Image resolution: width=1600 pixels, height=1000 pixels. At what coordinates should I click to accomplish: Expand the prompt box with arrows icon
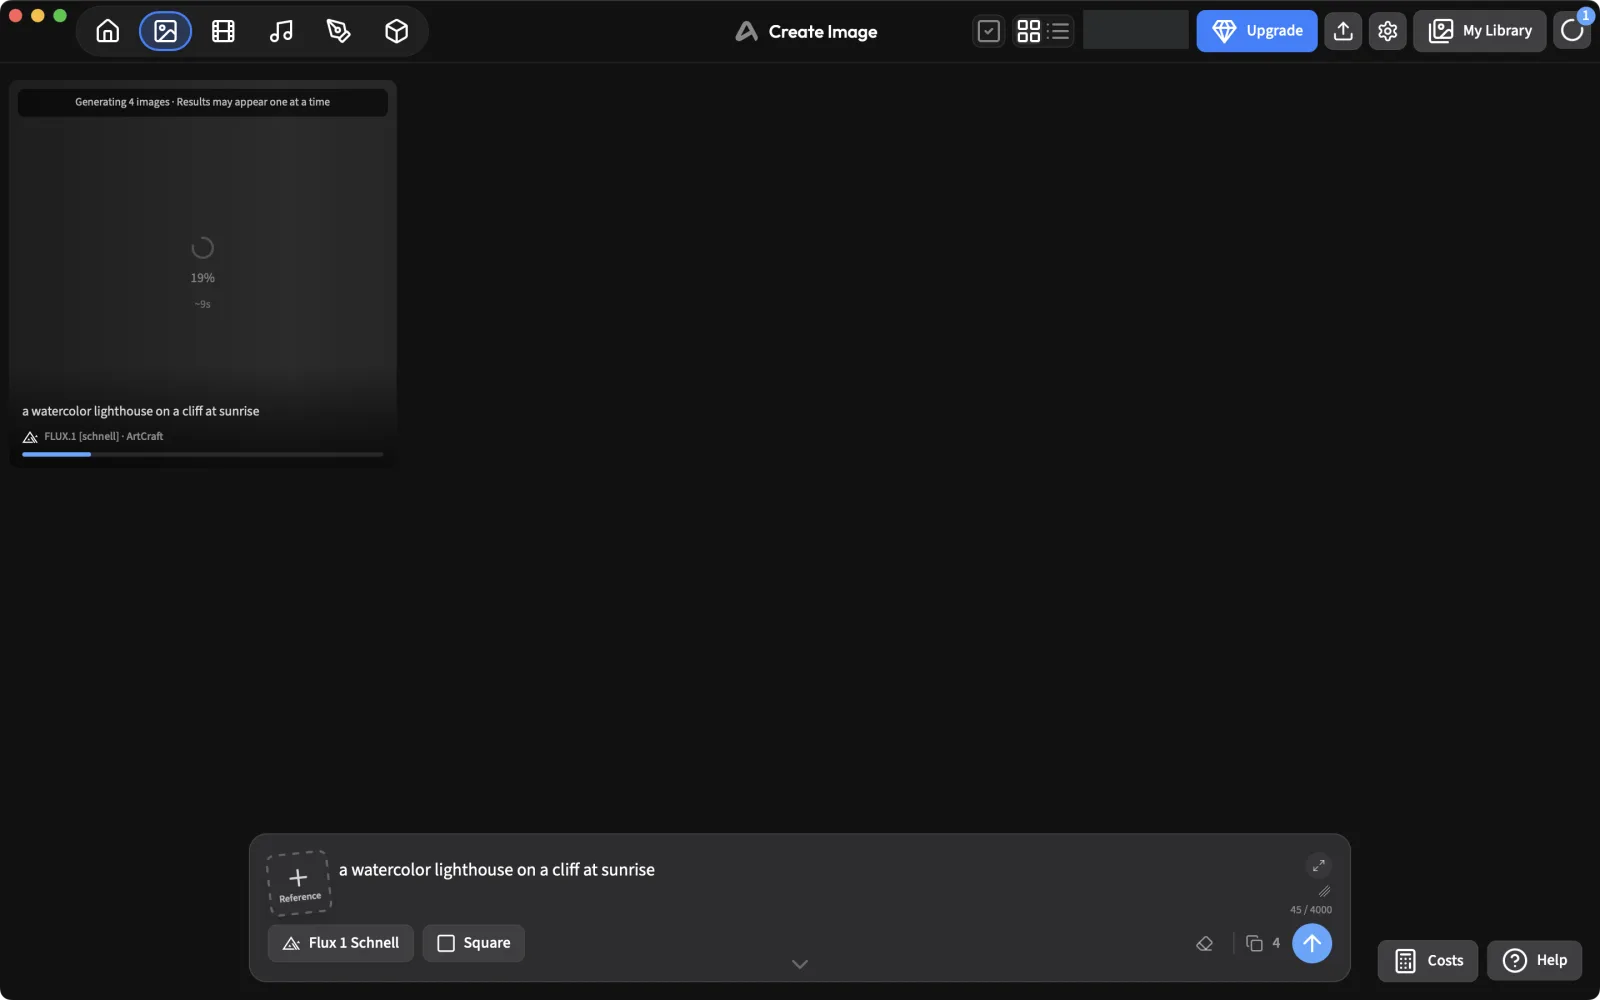1318,866
